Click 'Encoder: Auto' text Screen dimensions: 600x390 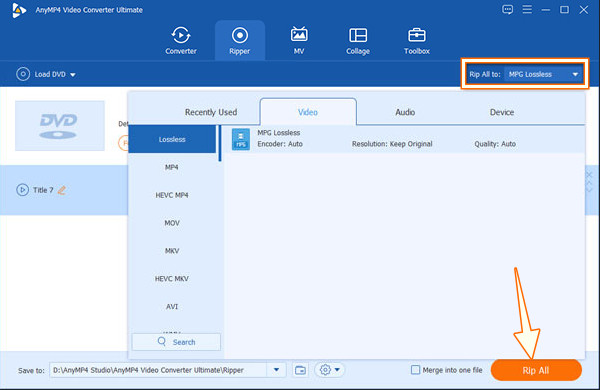(280, 144)
